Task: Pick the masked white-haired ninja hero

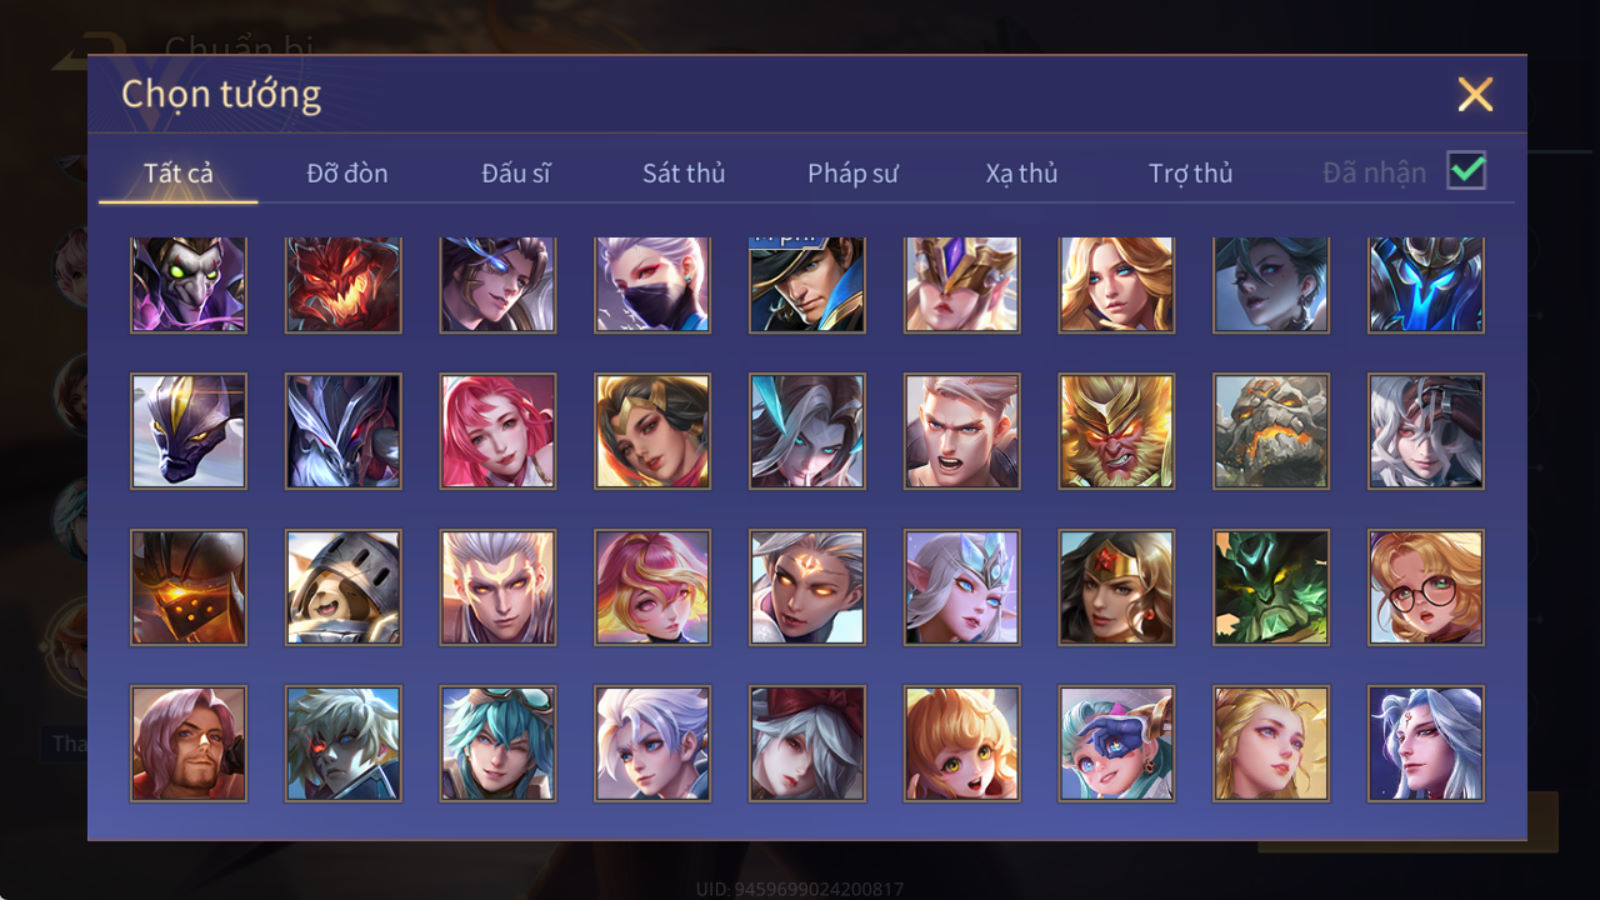Action: click(652, 284)
